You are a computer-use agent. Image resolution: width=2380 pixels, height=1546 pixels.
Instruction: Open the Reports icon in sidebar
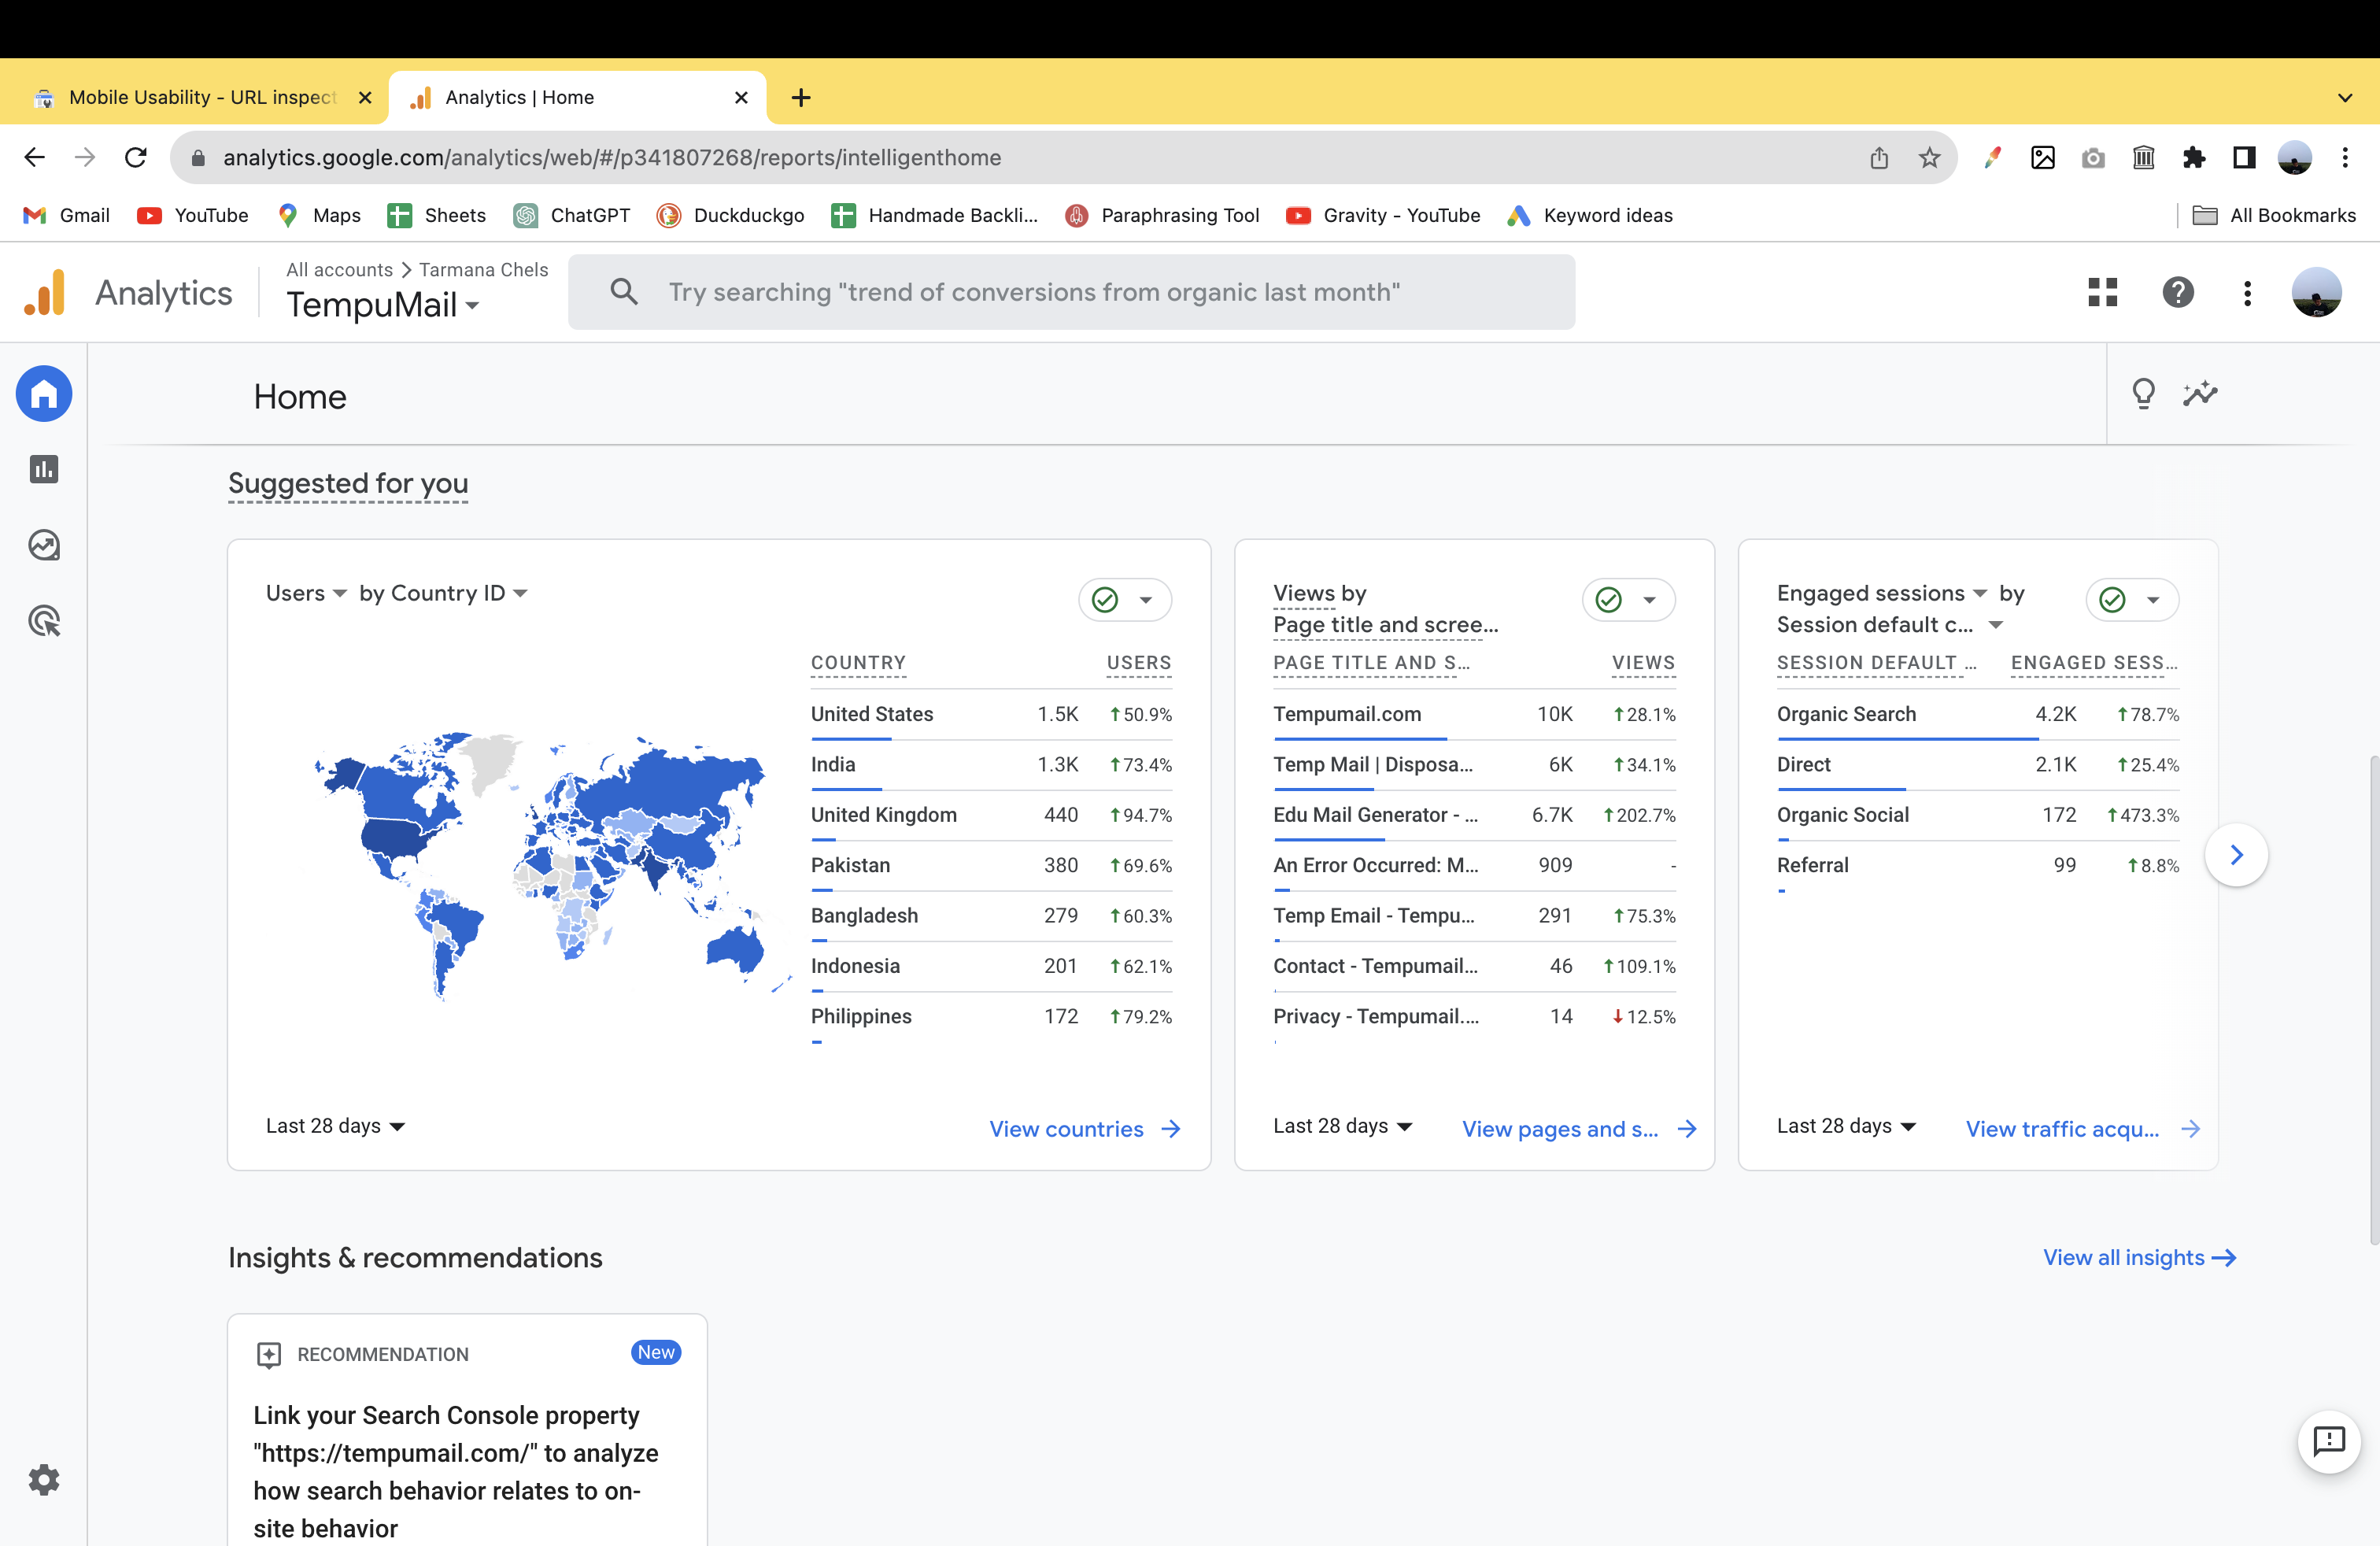(x=44, y=469)
